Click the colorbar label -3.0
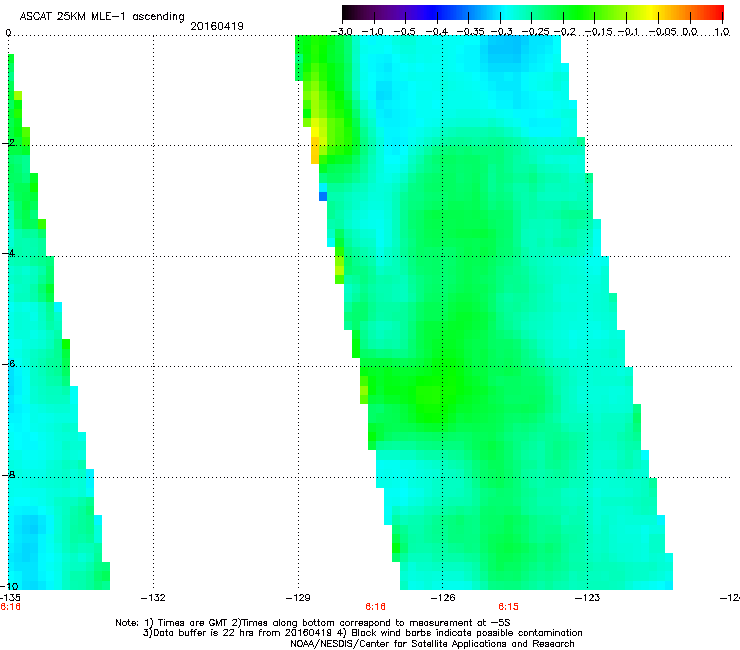Viewport: 740px width, 650px height. 342,32
